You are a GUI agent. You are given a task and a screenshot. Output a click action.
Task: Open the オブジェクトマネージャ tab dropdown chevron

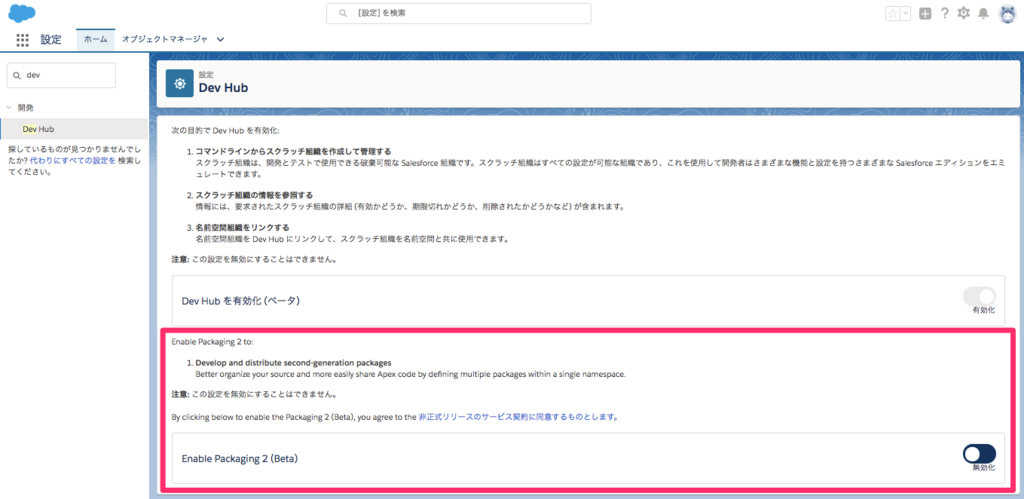tap(220, 39)
